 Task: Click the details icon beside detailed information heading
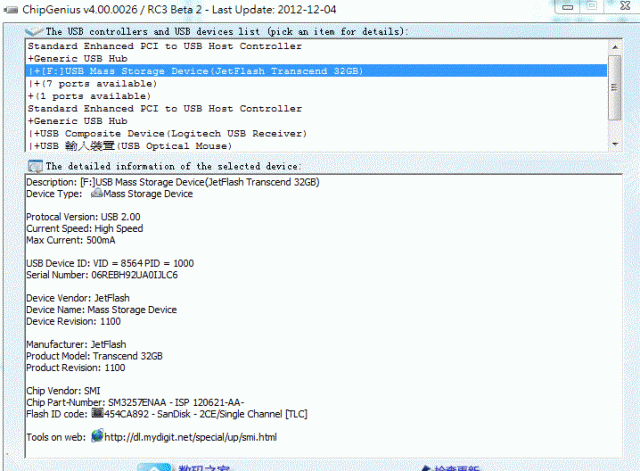click(35, 166)
